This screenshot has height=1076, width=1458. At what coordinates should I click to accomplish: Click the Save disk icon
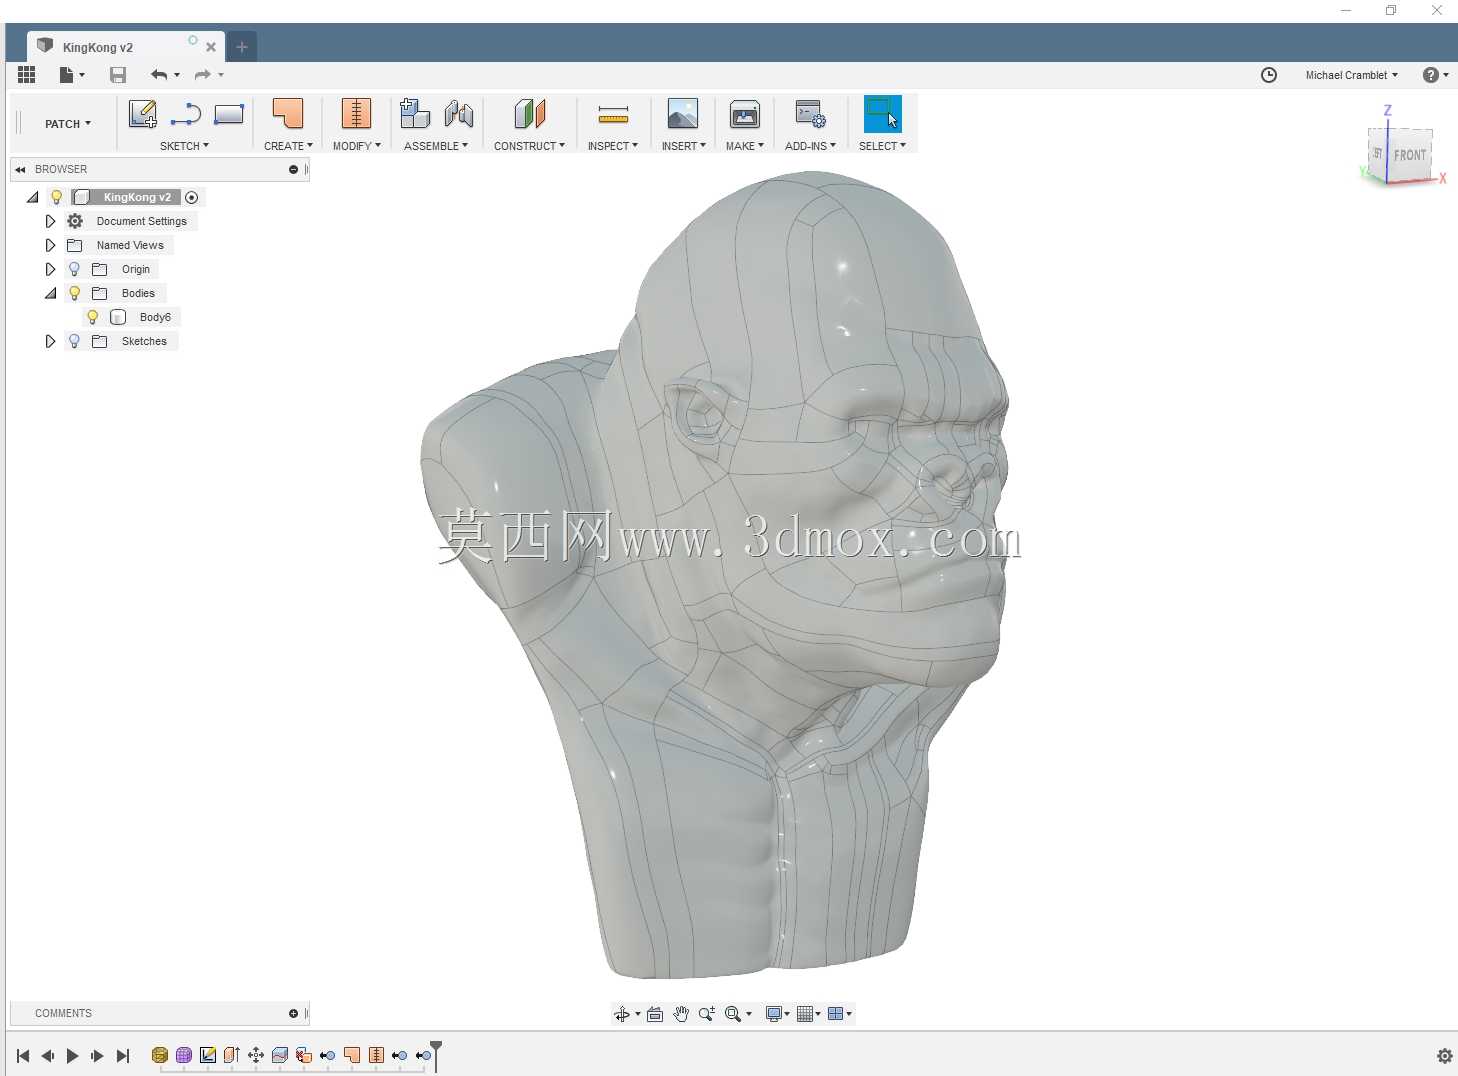[118, 74]
